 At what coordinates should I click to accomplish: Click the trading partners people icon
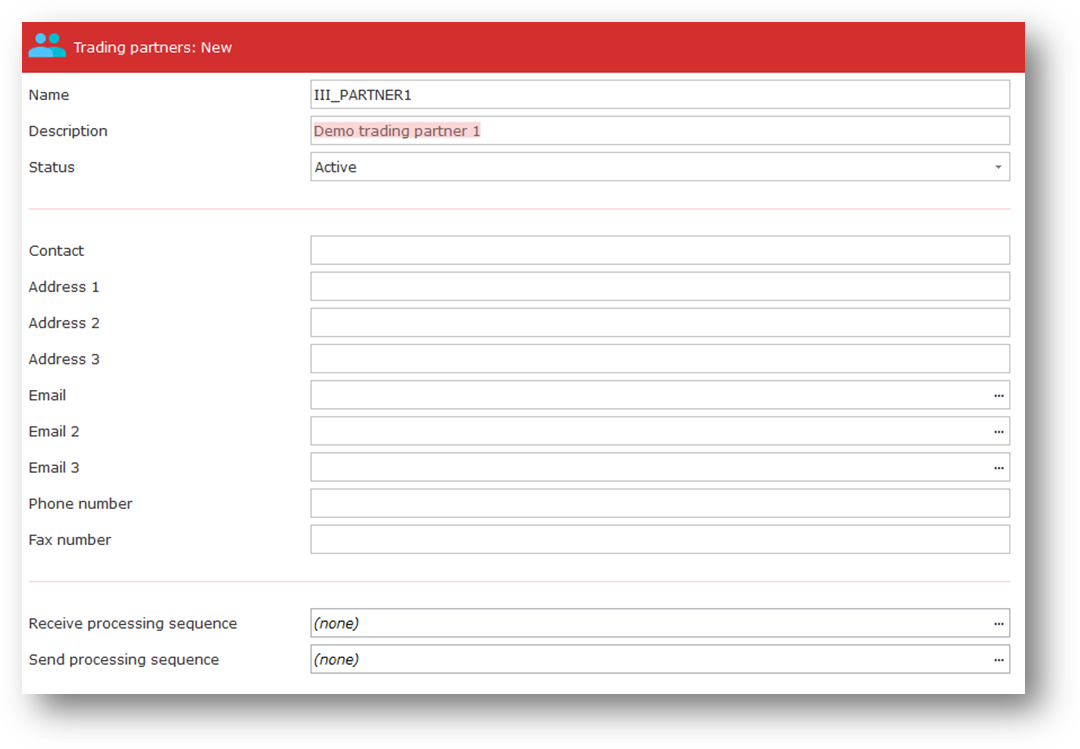pos(47,46)
